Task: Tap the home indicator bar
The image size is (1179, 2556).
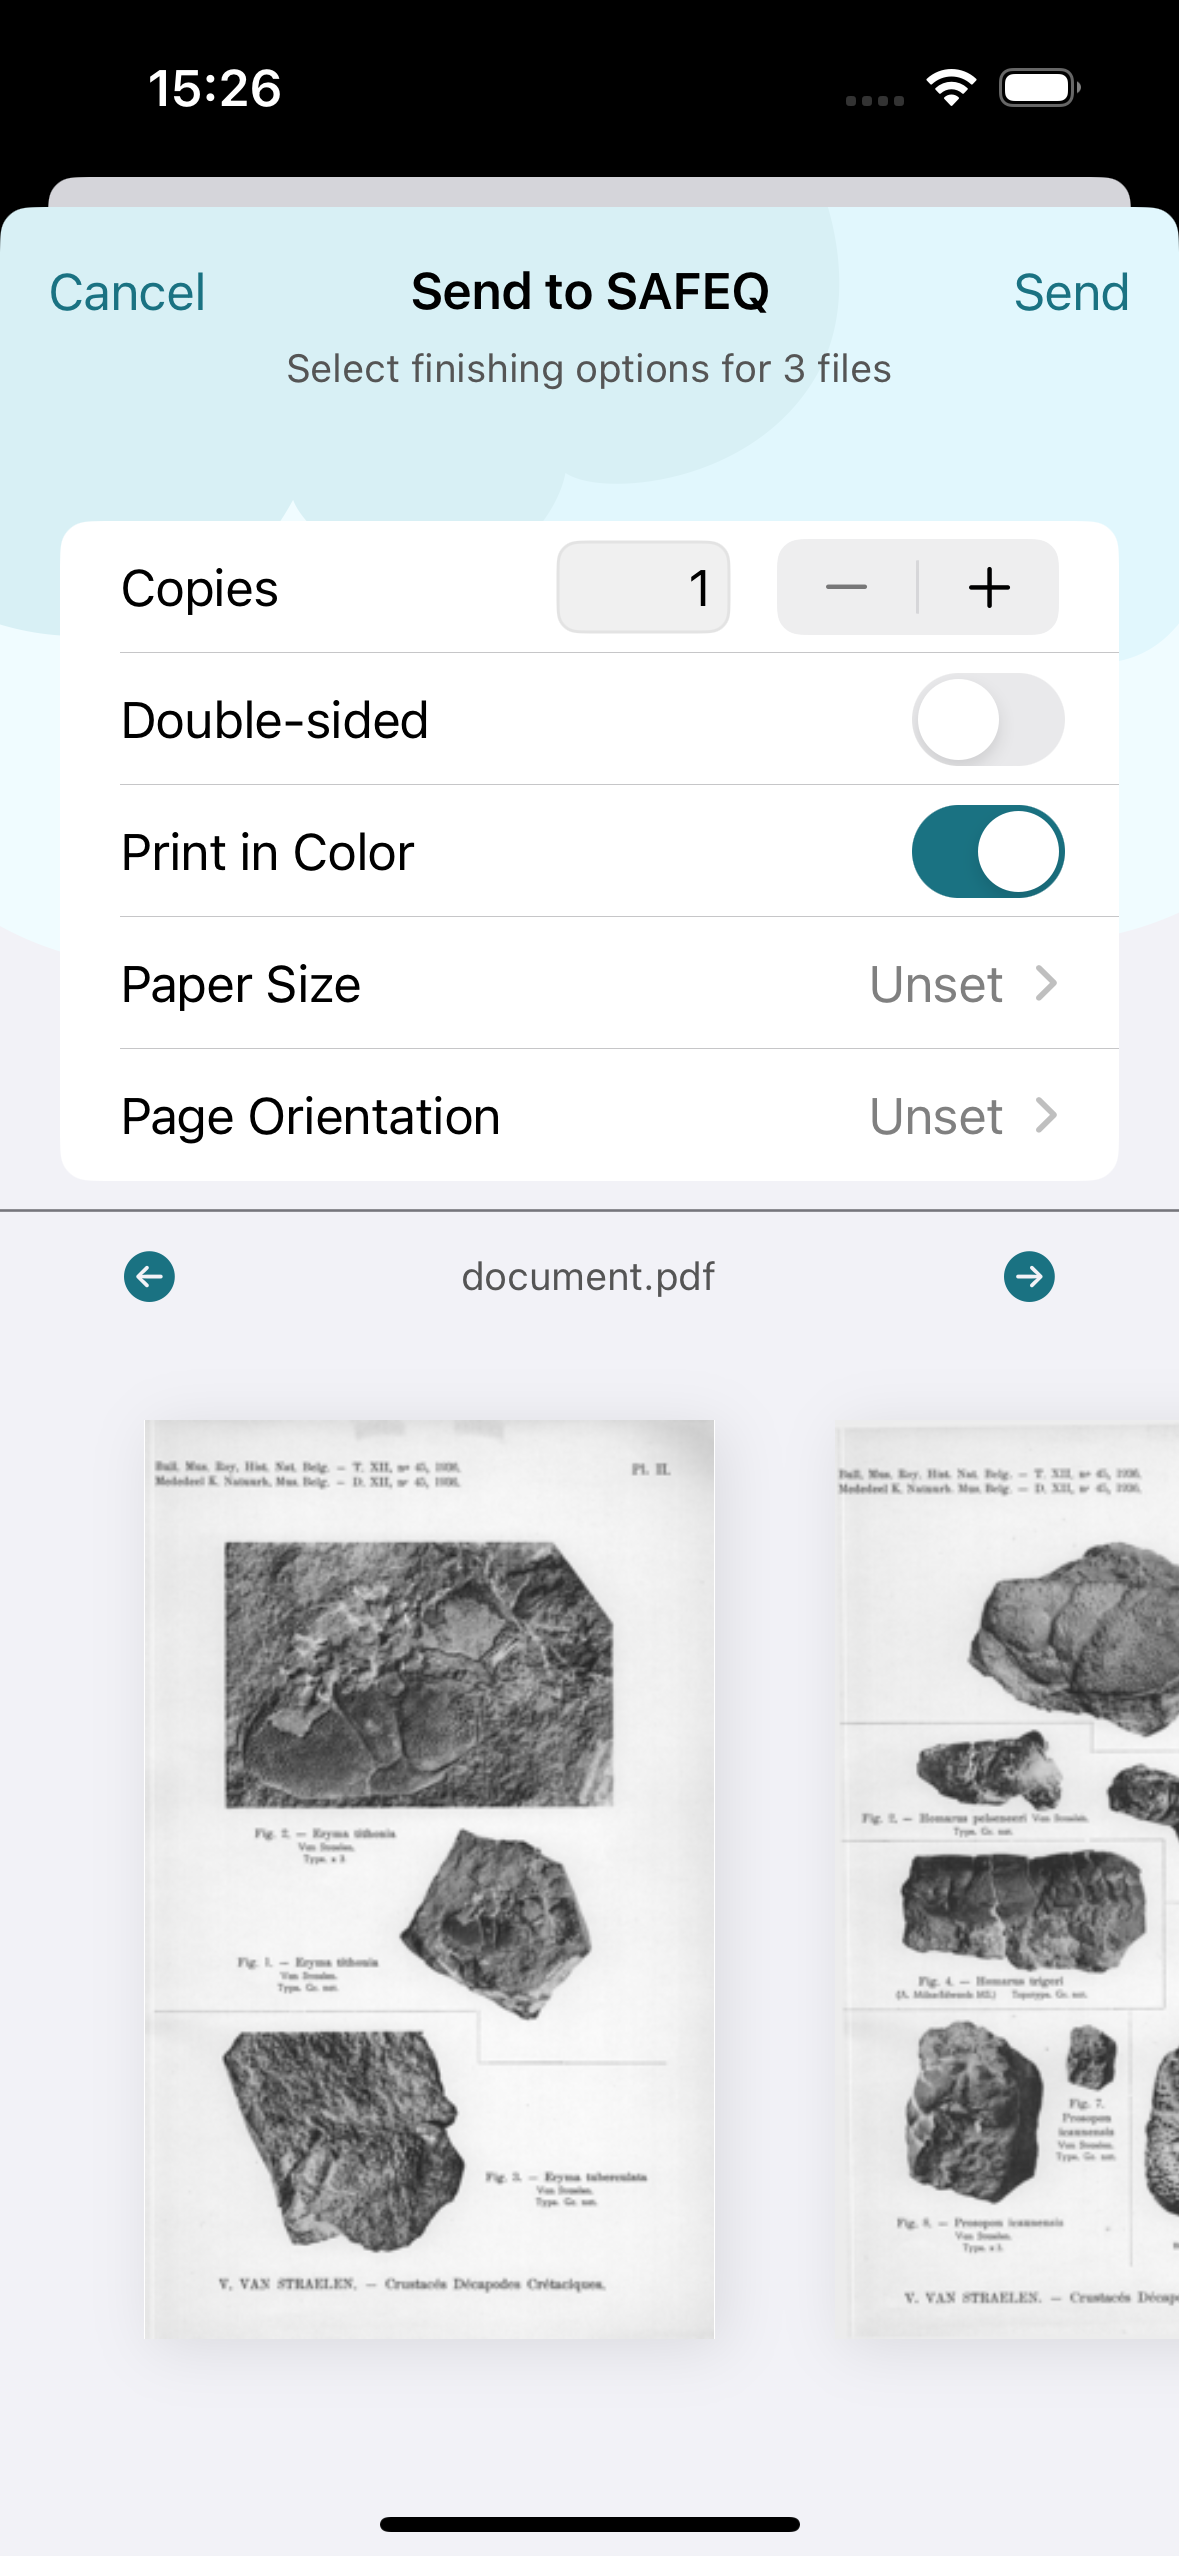Action: [589, 2524]
